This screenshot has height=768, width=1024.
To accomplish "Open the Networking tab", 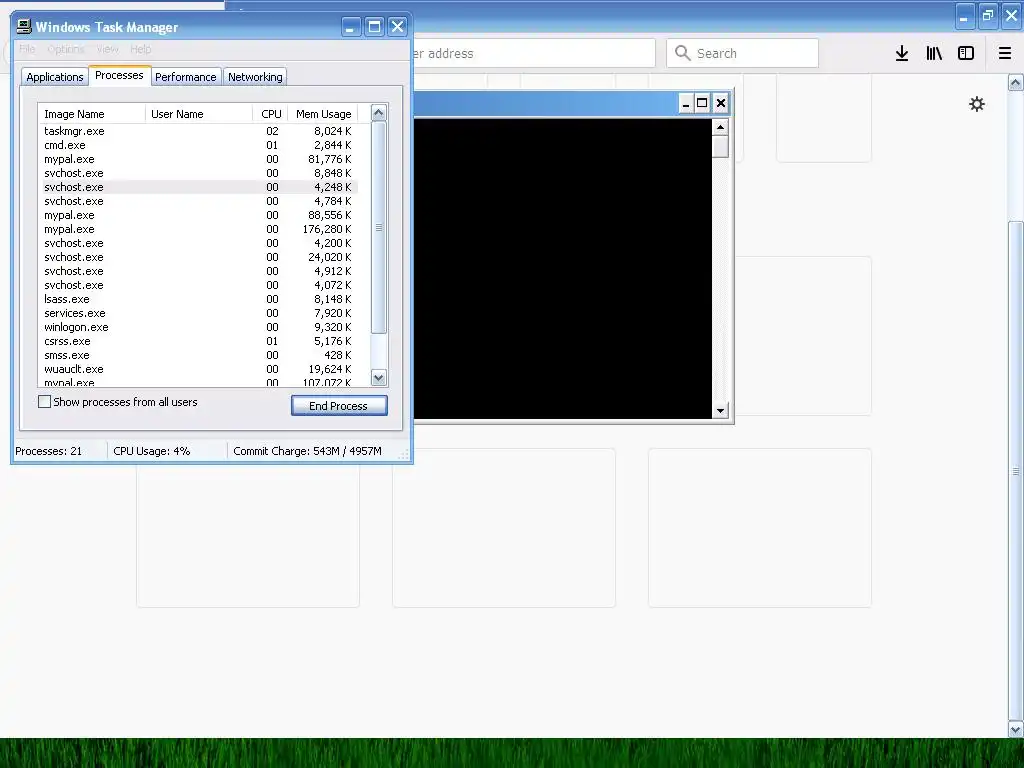I will click(255, 76).
